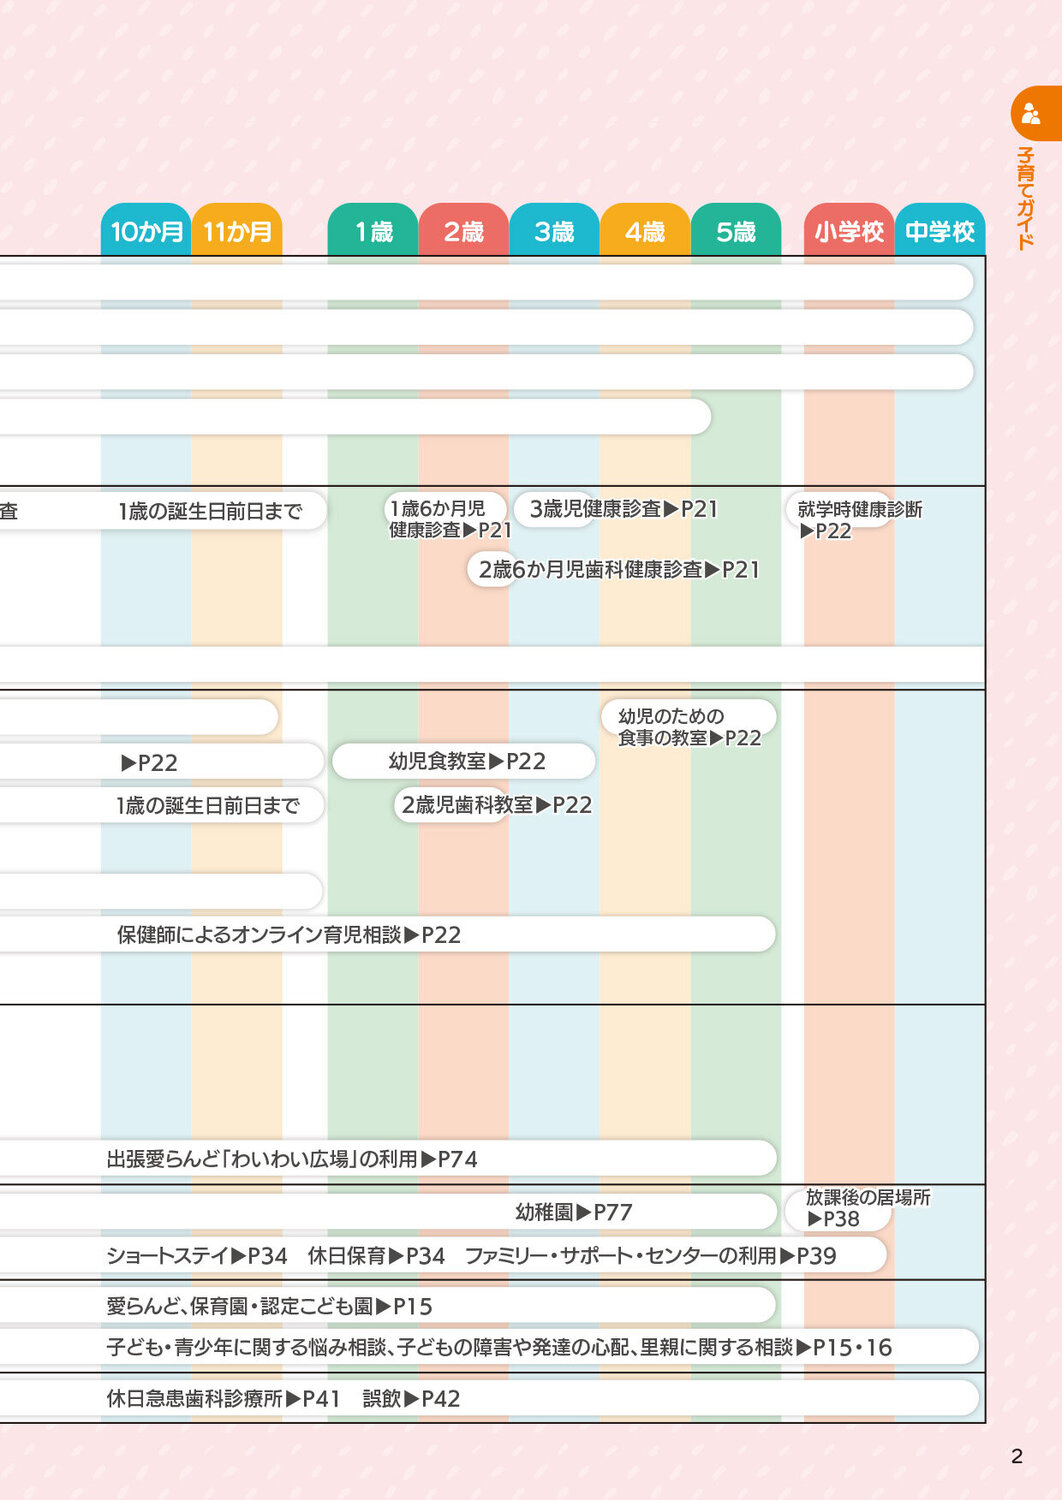
Task: Select the 11か月 age tab
Action: (237, 232)
